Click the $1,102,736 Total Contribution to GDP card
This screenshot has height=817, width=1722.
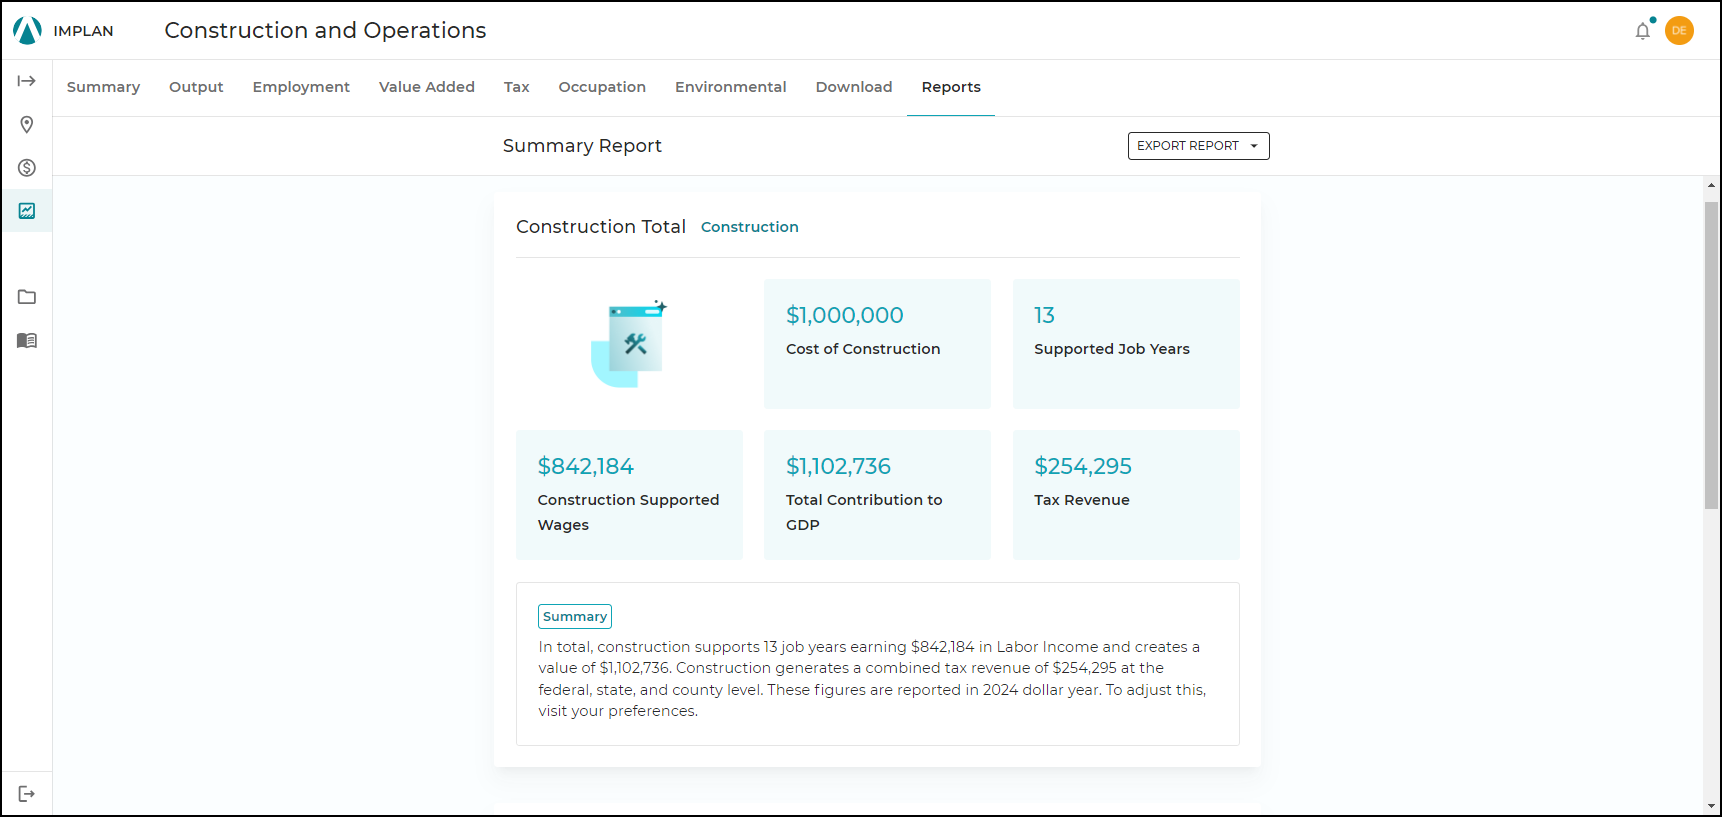tap(877, 495)
